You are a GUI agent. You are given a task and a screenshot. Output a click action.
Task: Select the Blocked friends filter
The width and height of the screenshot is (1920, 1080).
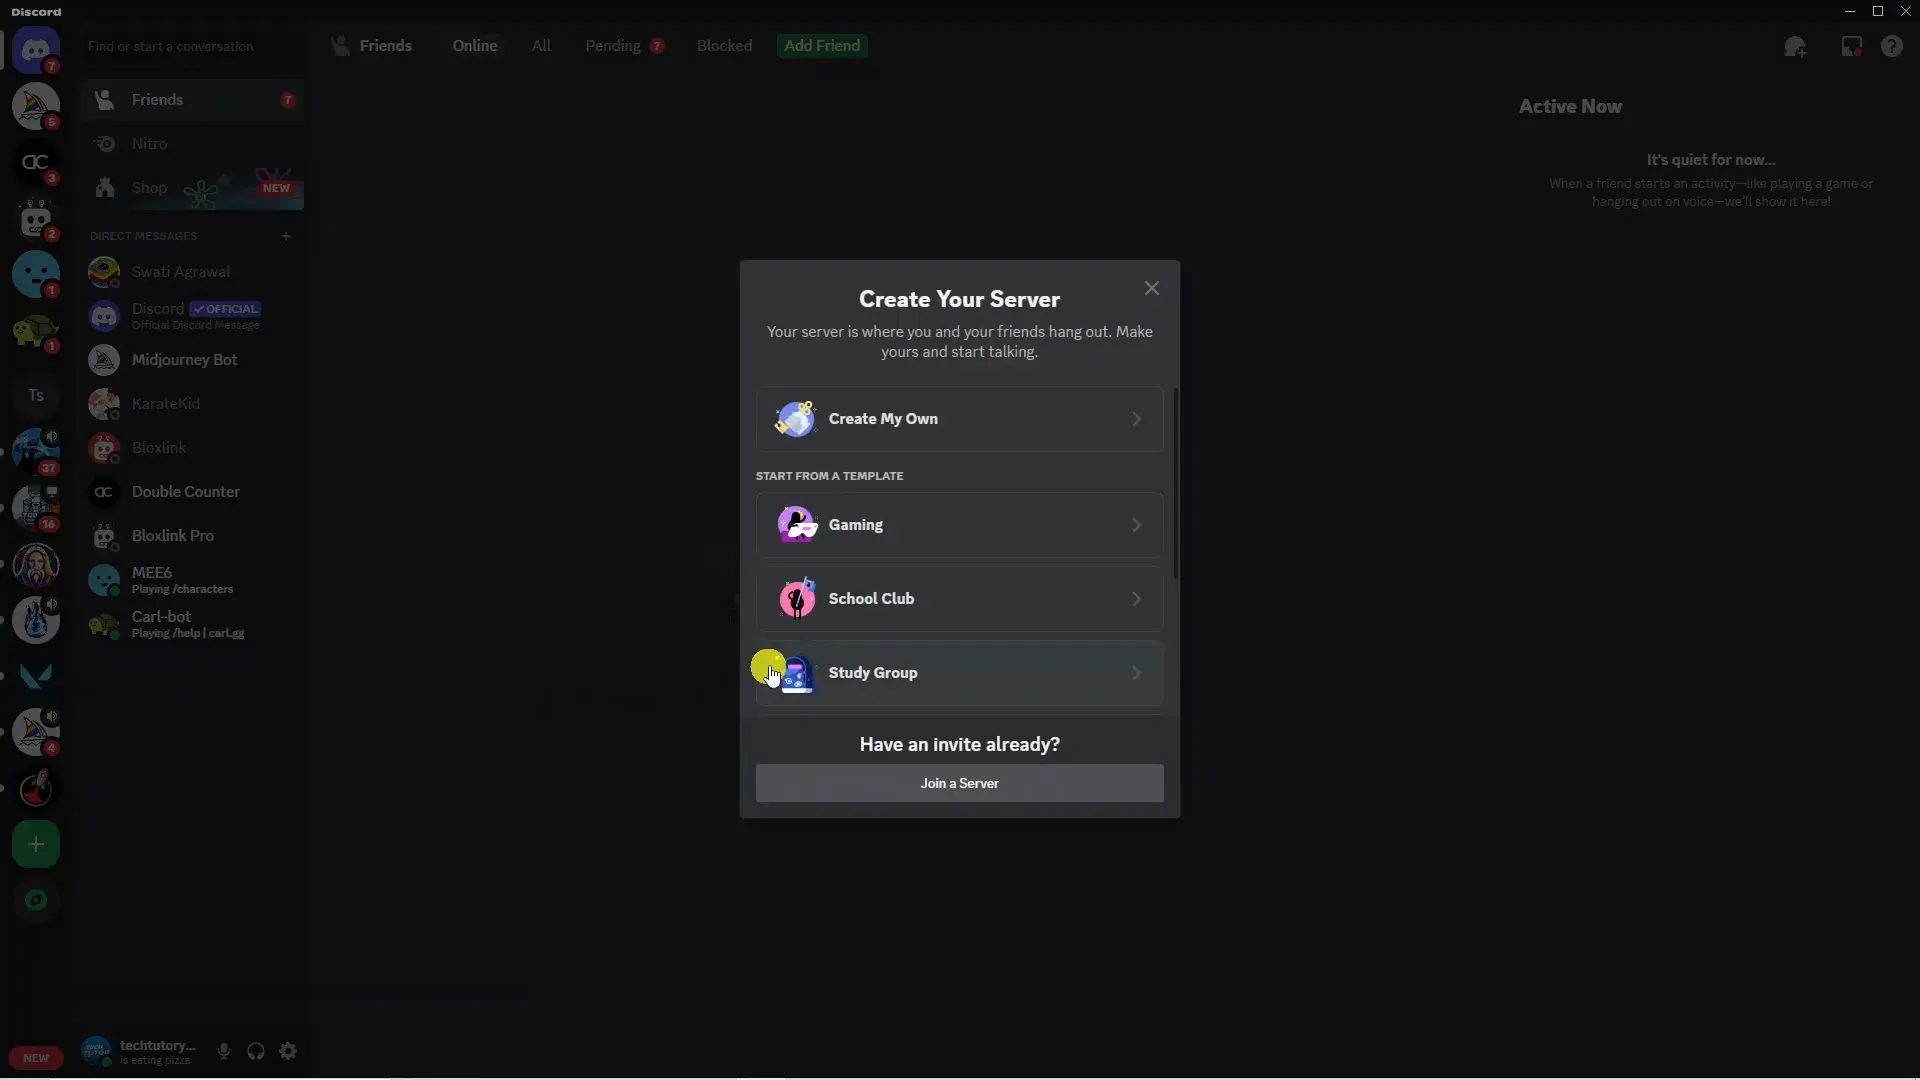[x=724, y=45]
